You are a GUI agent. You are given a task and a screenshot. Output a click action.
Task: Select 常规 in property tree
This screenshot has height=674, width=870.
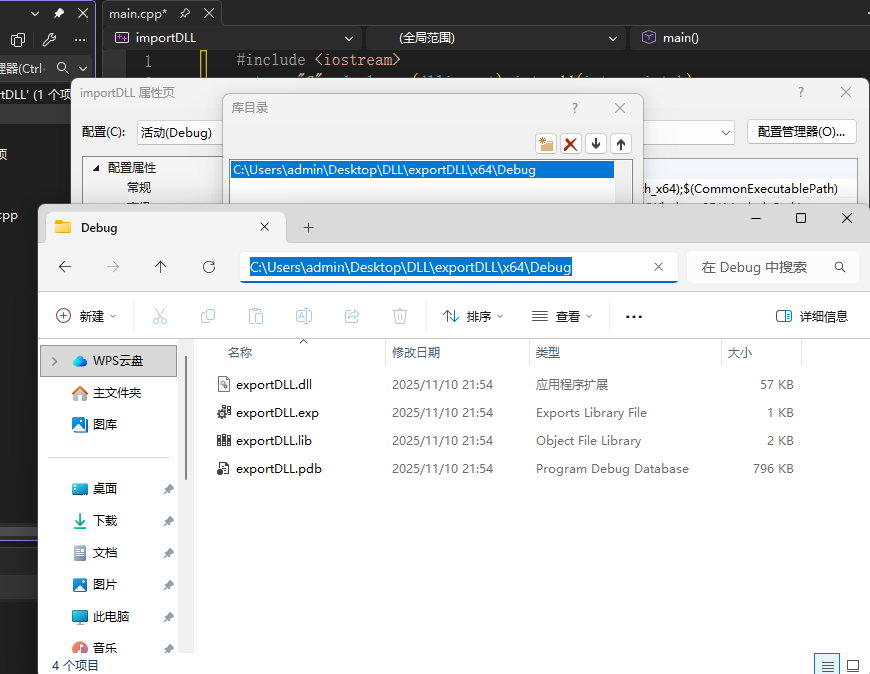139,187
